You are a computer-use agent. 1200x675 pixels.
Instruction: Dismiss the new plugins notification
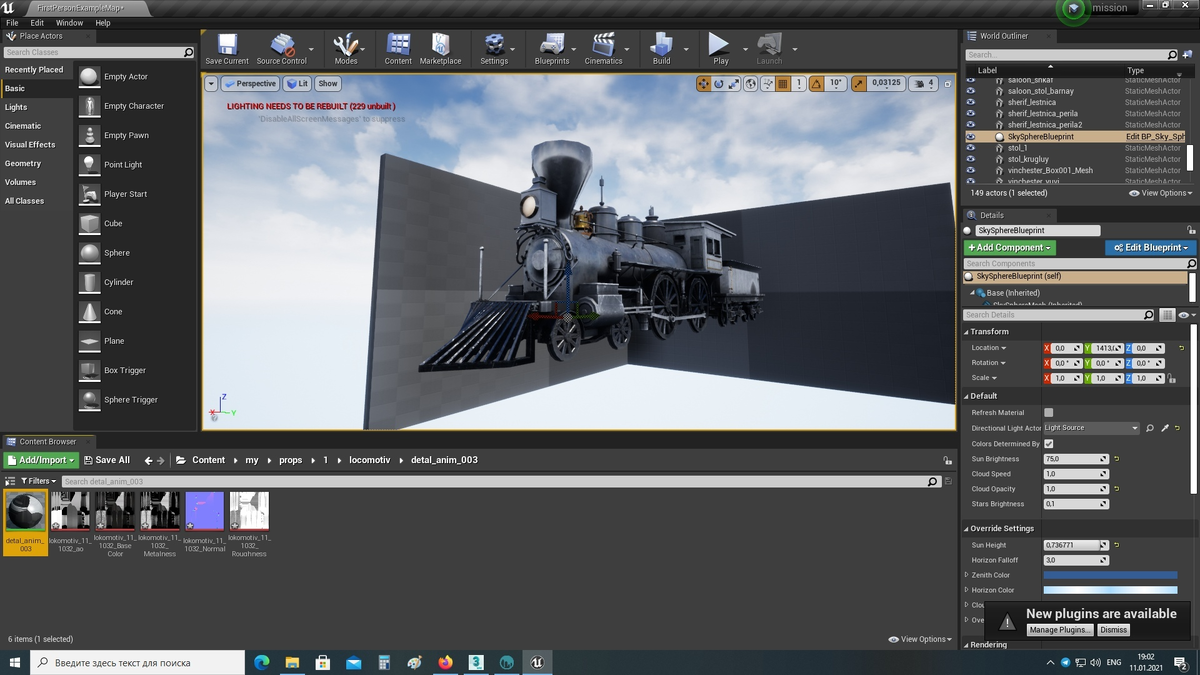(1113, 630)
